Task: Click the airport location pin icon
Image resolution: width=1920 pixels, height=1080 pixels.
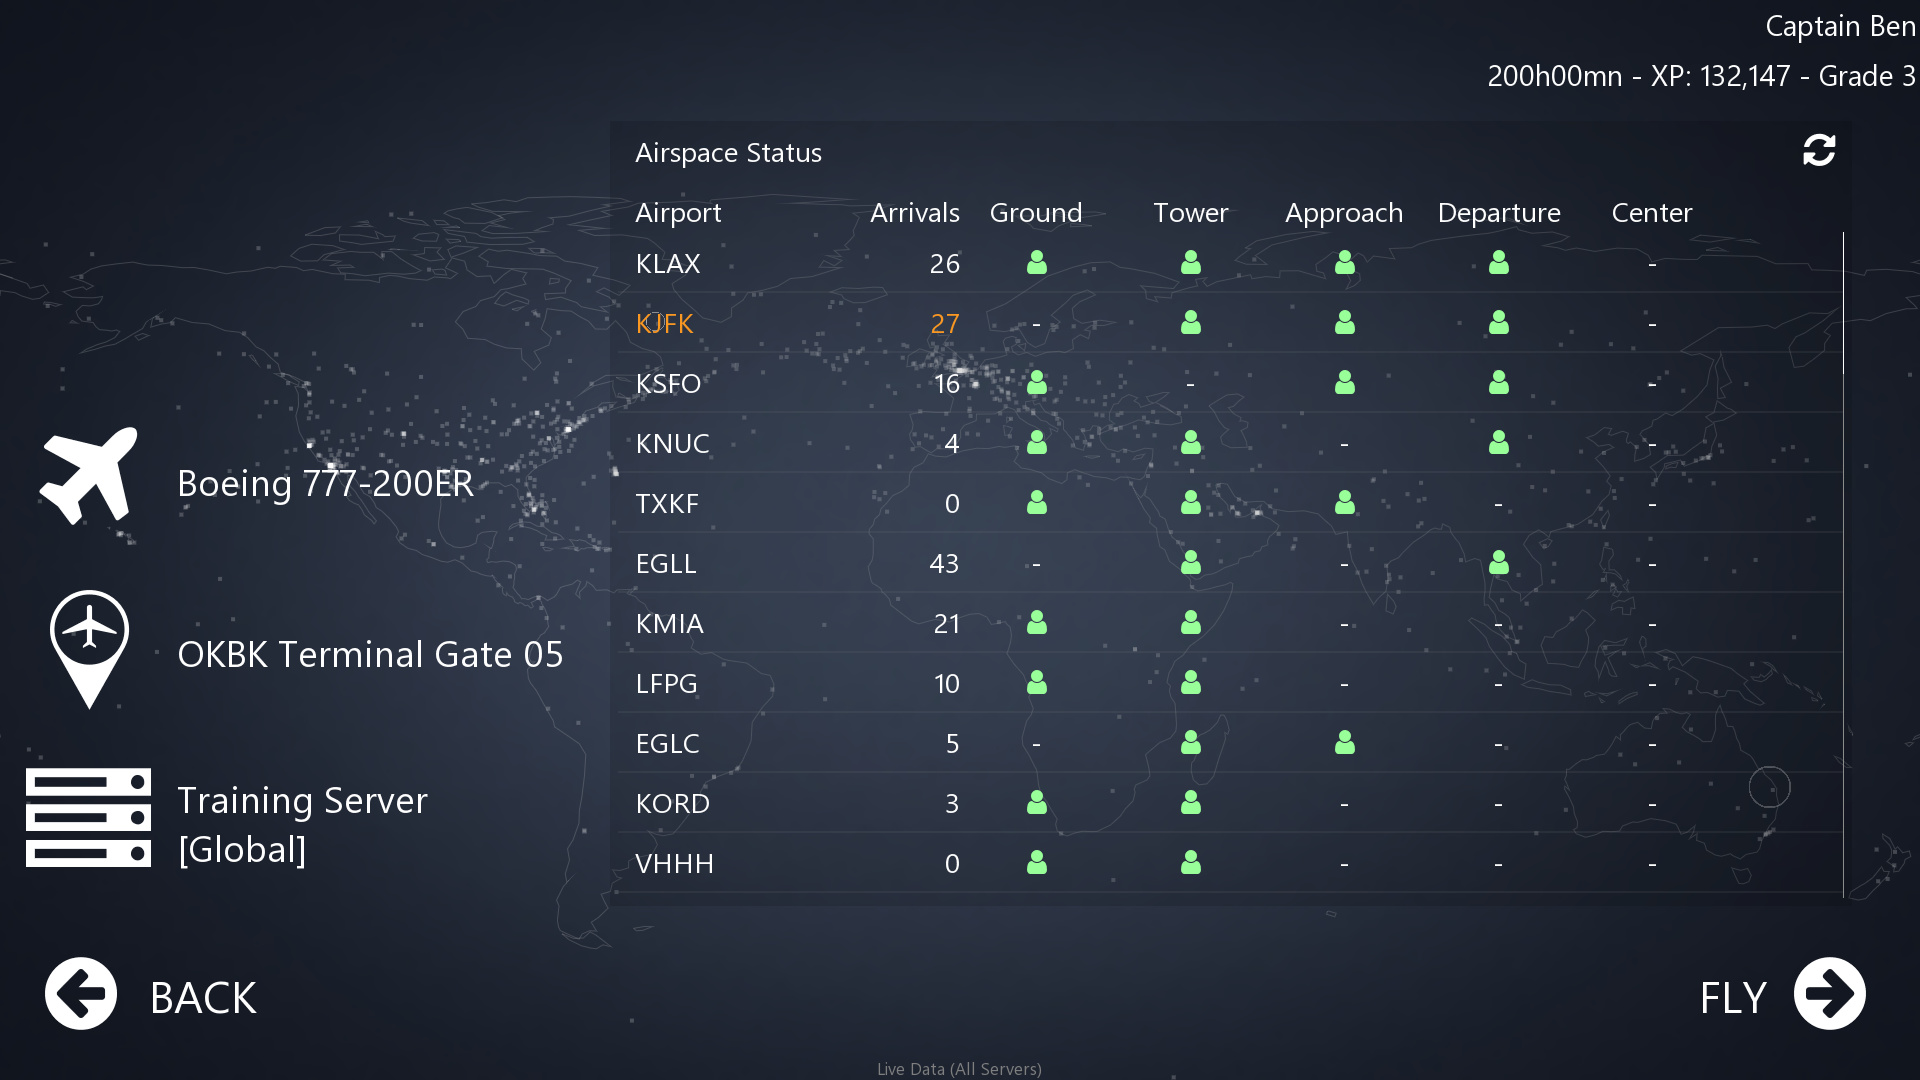Action: pos(89,648)
